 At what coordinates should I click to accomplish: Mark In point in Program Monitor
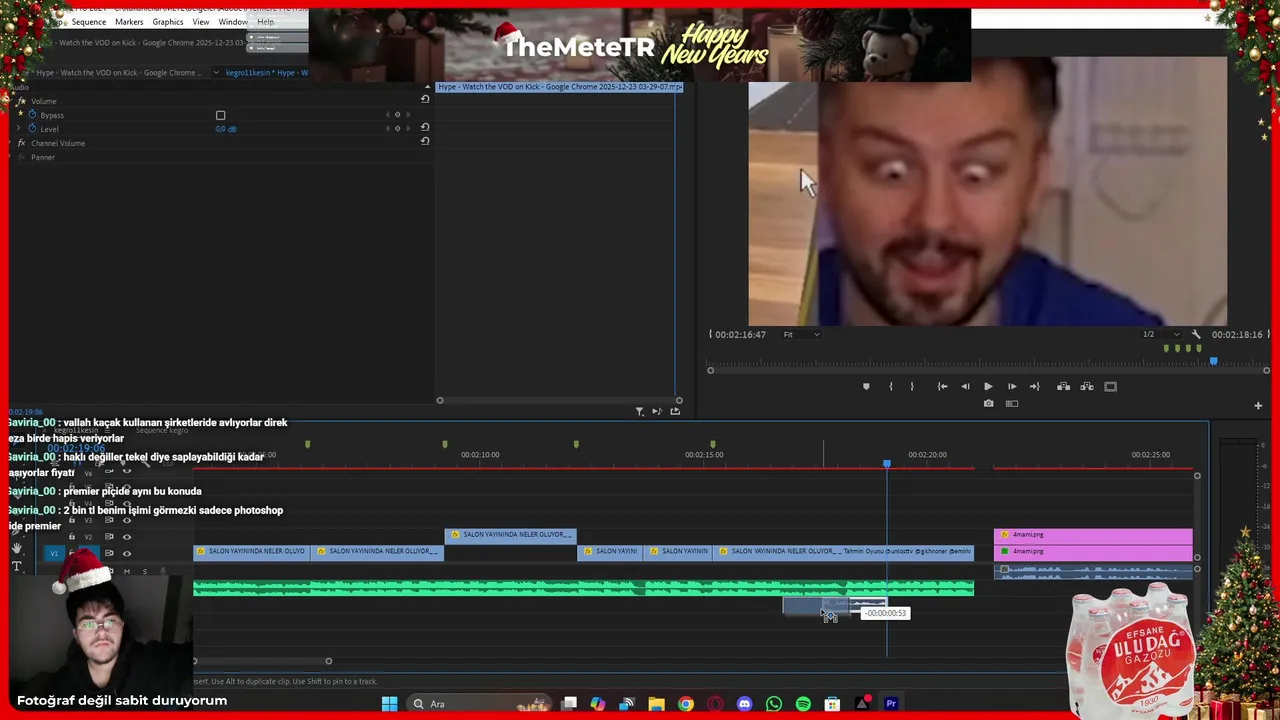click(x=890, y=386)
